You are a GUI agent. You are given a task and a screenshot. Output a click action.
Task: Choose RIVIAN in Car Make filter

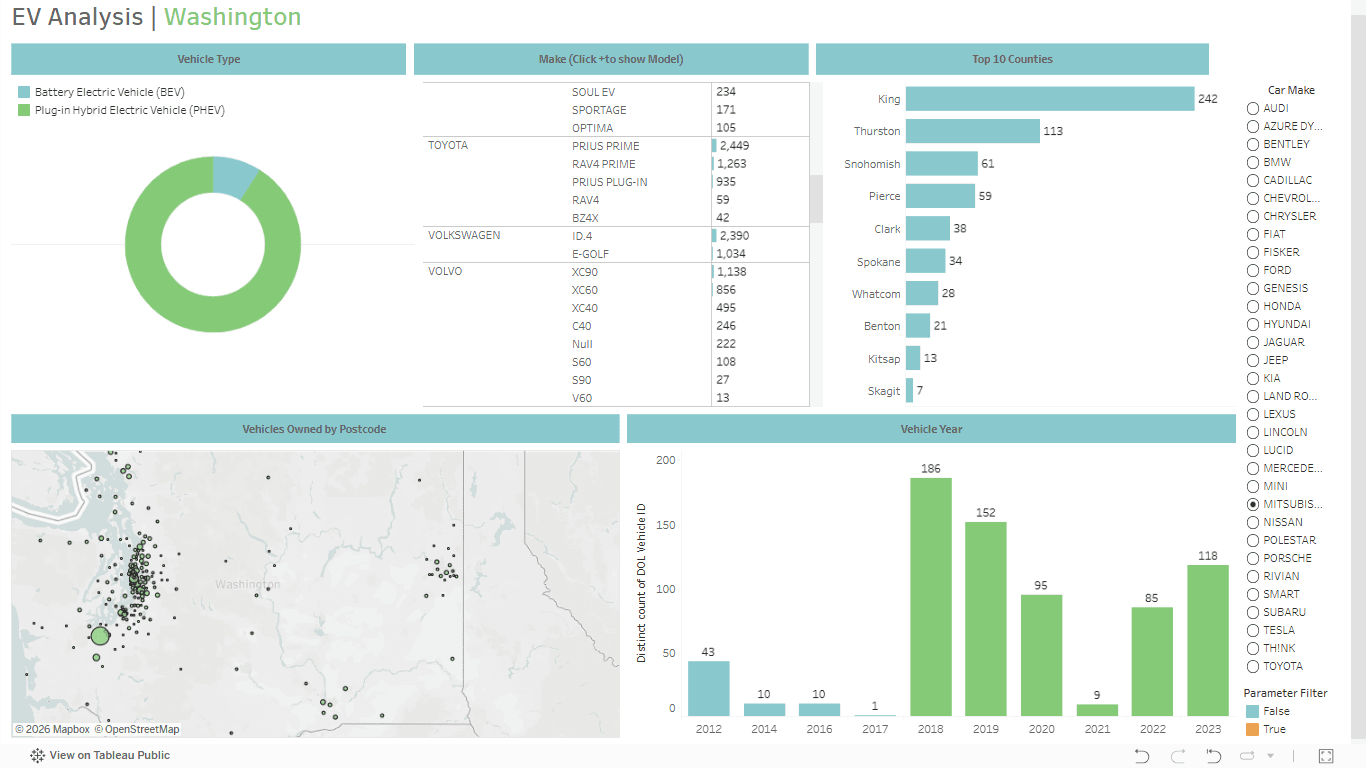coord(1252,576)
